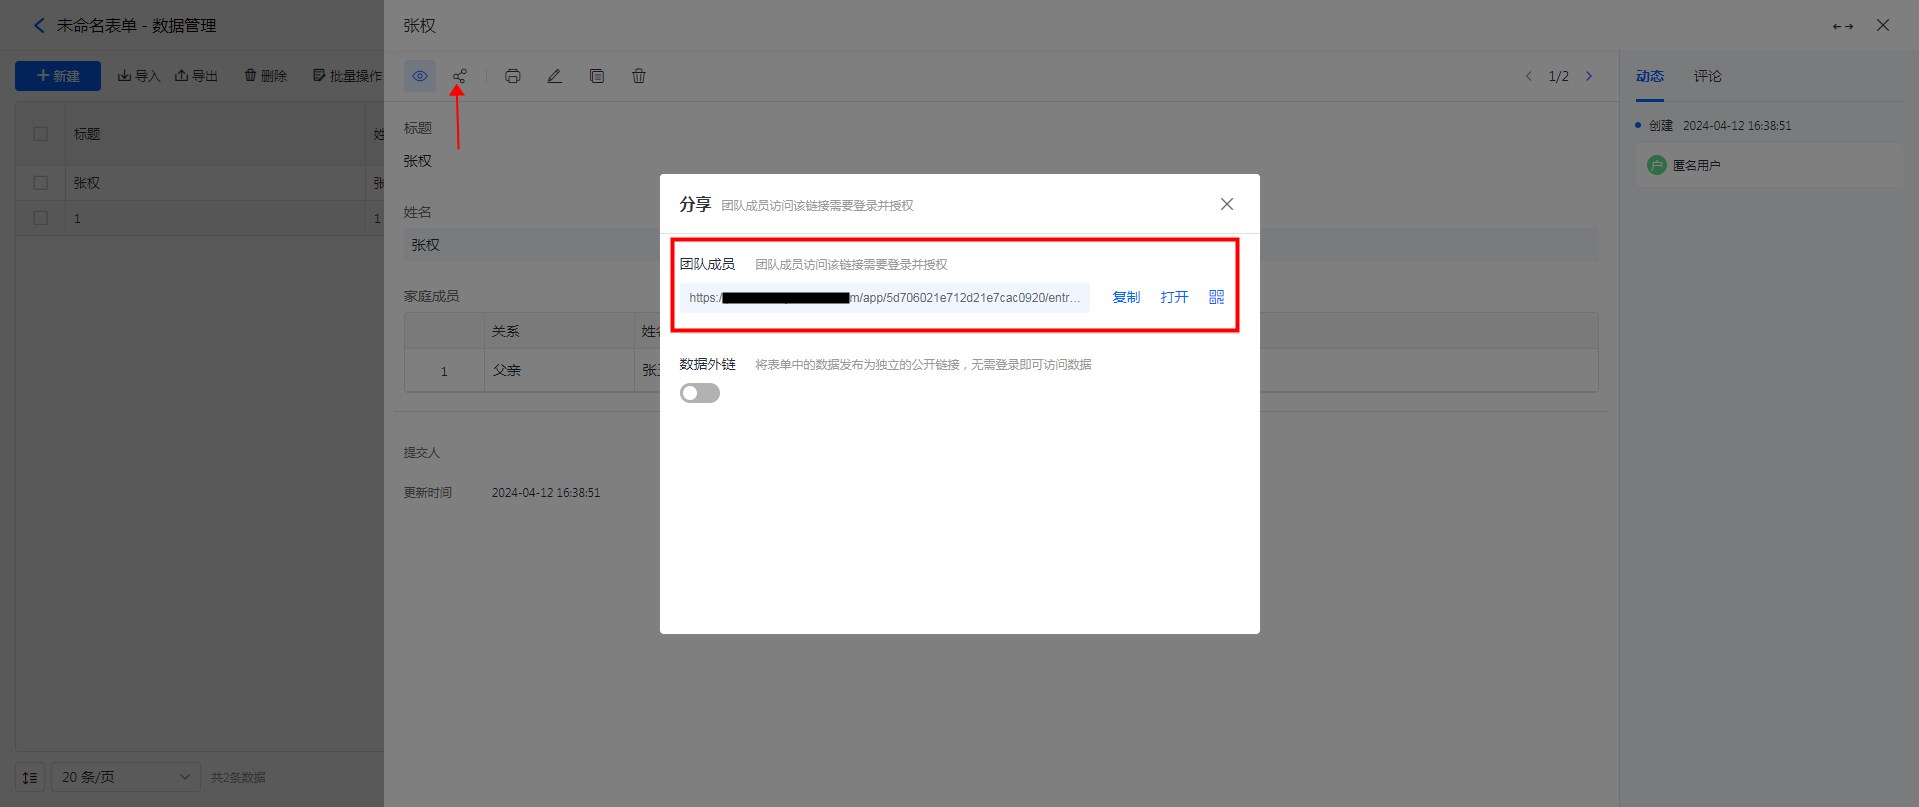
Task: Check the box for row 张权
Action: point(41,183)
